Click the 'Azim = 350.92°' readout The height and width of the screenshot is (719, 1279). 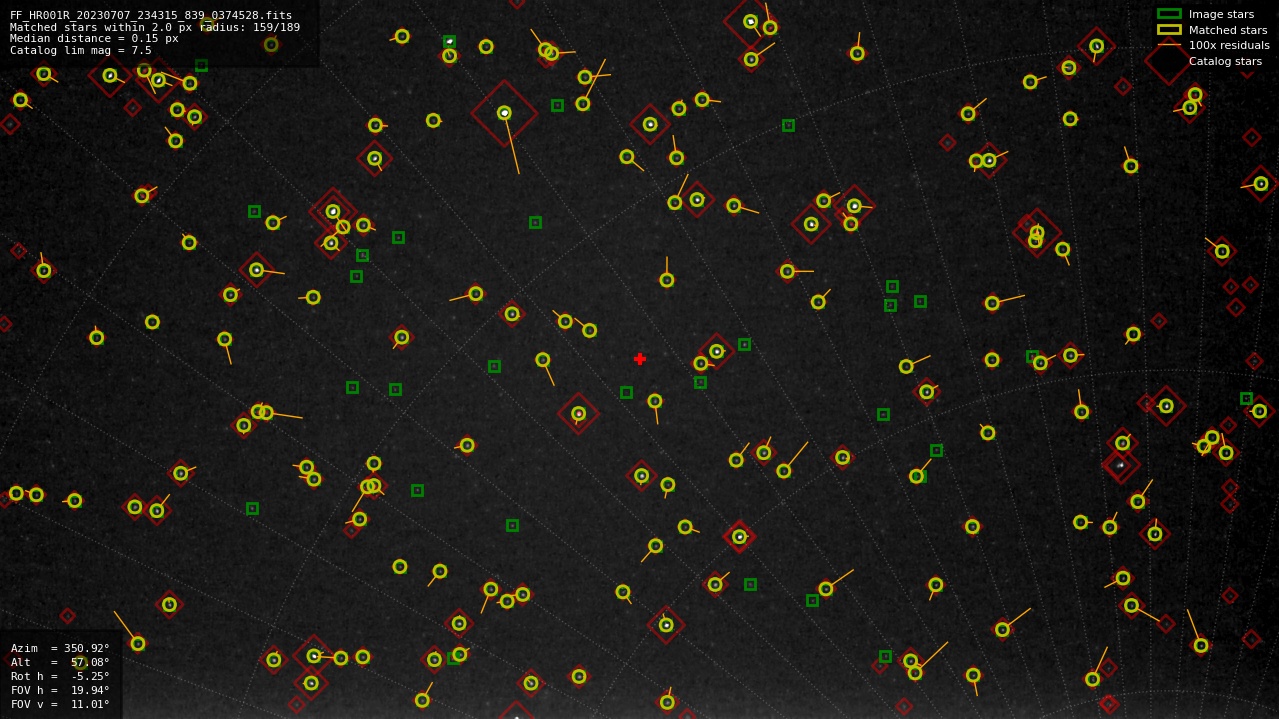(60, 648)
